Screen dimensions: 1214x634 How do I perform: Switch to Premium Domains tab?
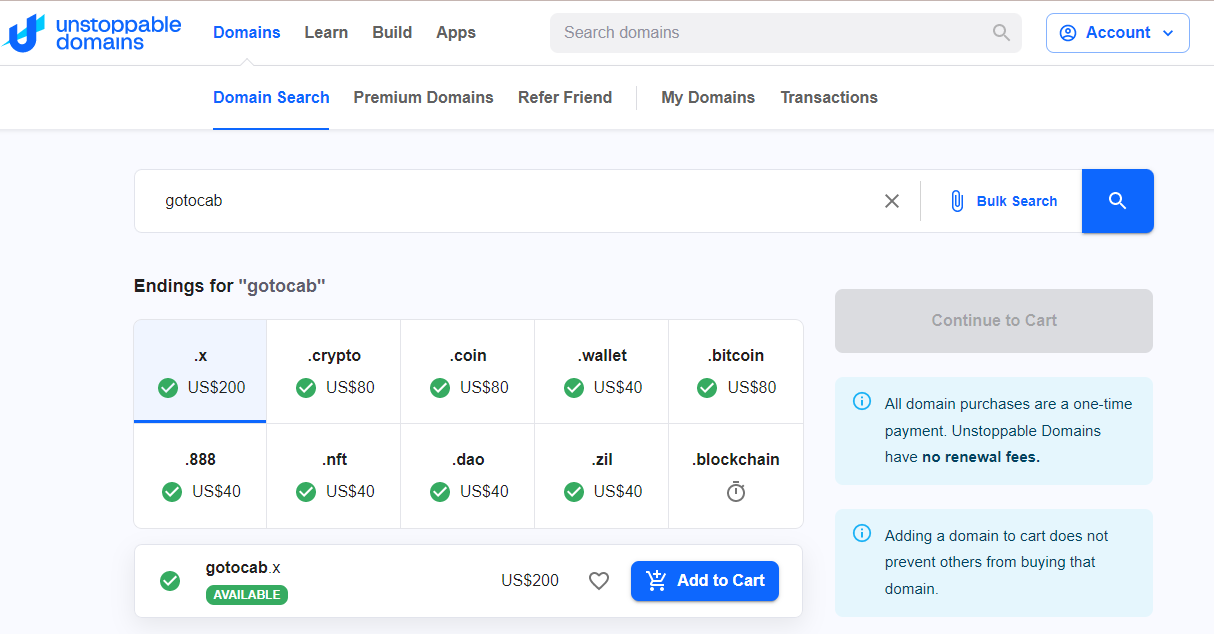(423, 97)
